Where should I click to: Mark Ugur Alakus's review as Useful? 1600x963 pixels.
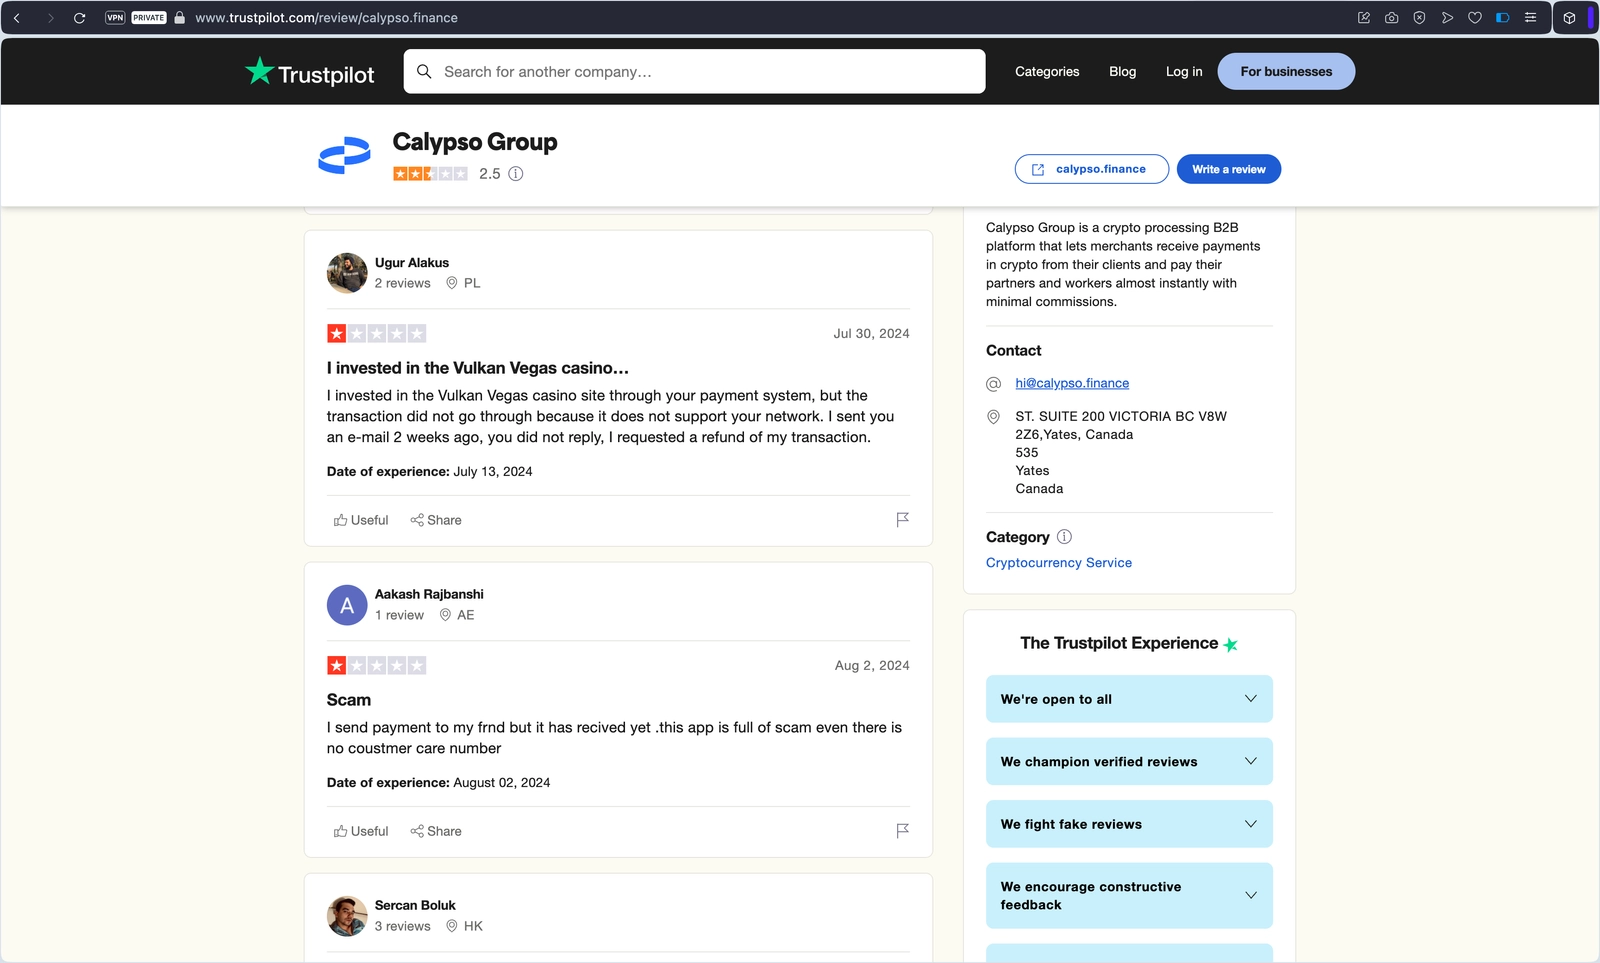[x=361, y=520]
